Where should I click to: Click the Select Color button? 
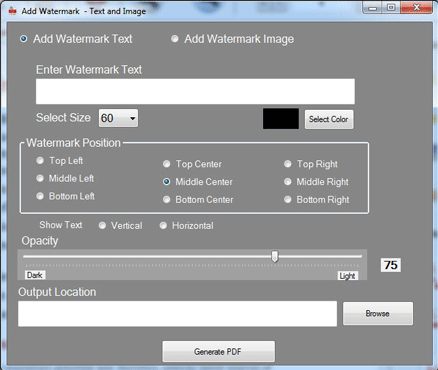329,119
